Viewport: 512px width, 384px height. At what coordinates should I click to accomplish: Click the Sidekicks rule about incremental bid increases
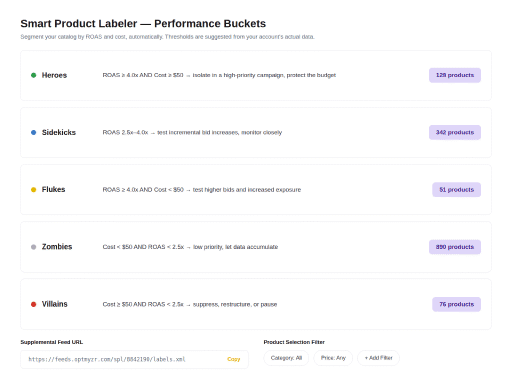[x=192, y=132]
